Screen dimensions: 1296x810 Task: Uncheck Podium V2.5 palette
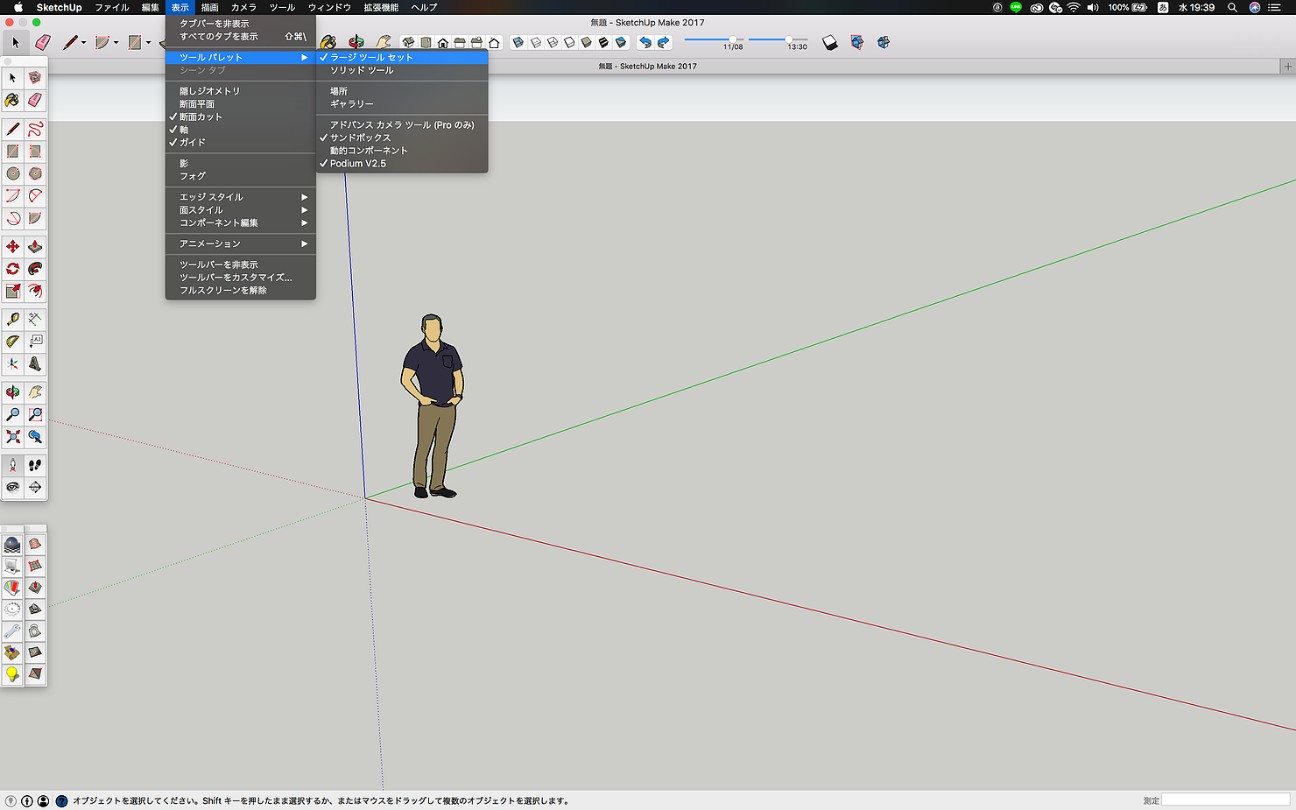point(402,163)
